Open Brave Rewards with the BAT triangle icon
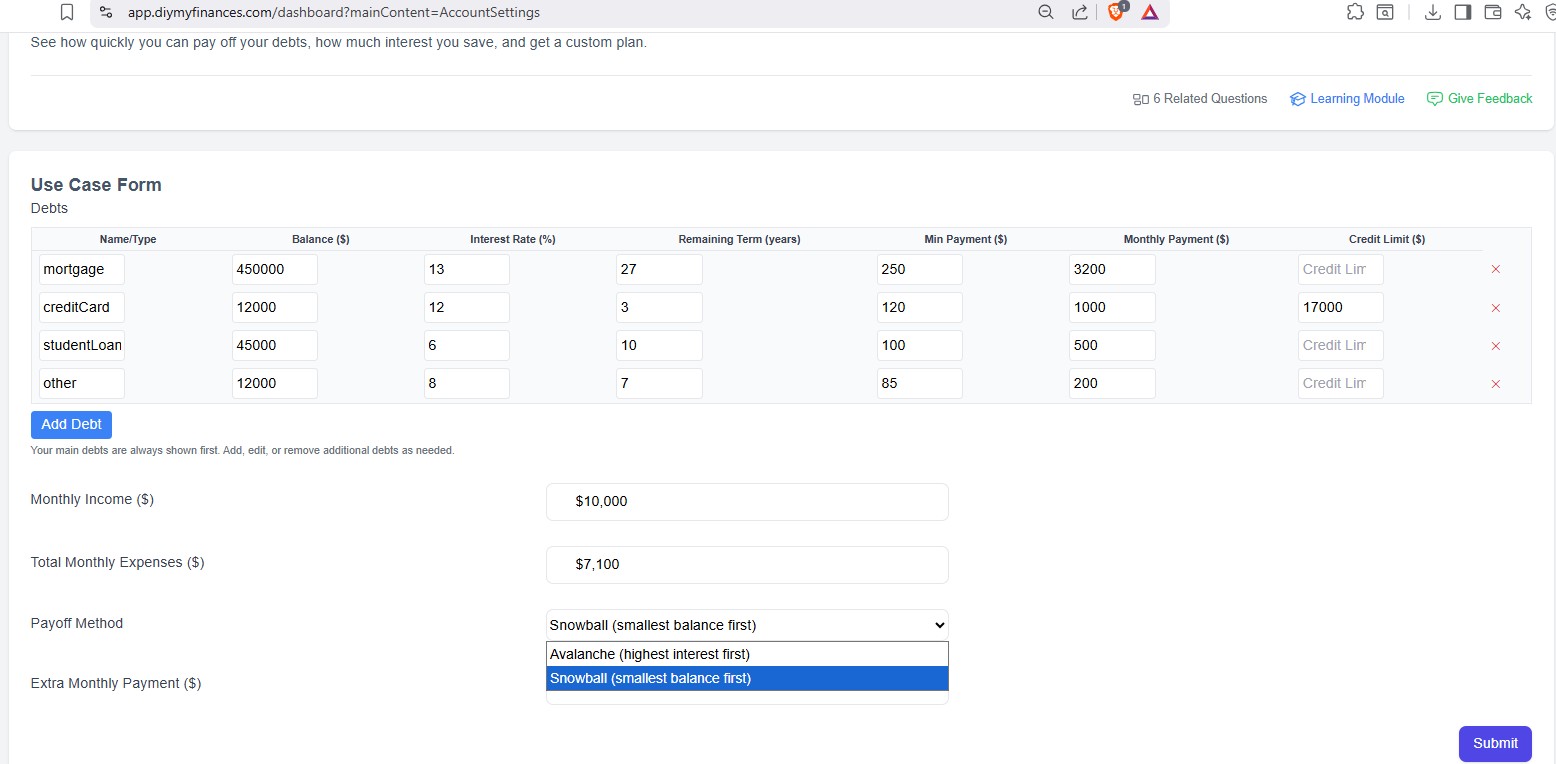 pyautogui.click(x=1148, y=13)
